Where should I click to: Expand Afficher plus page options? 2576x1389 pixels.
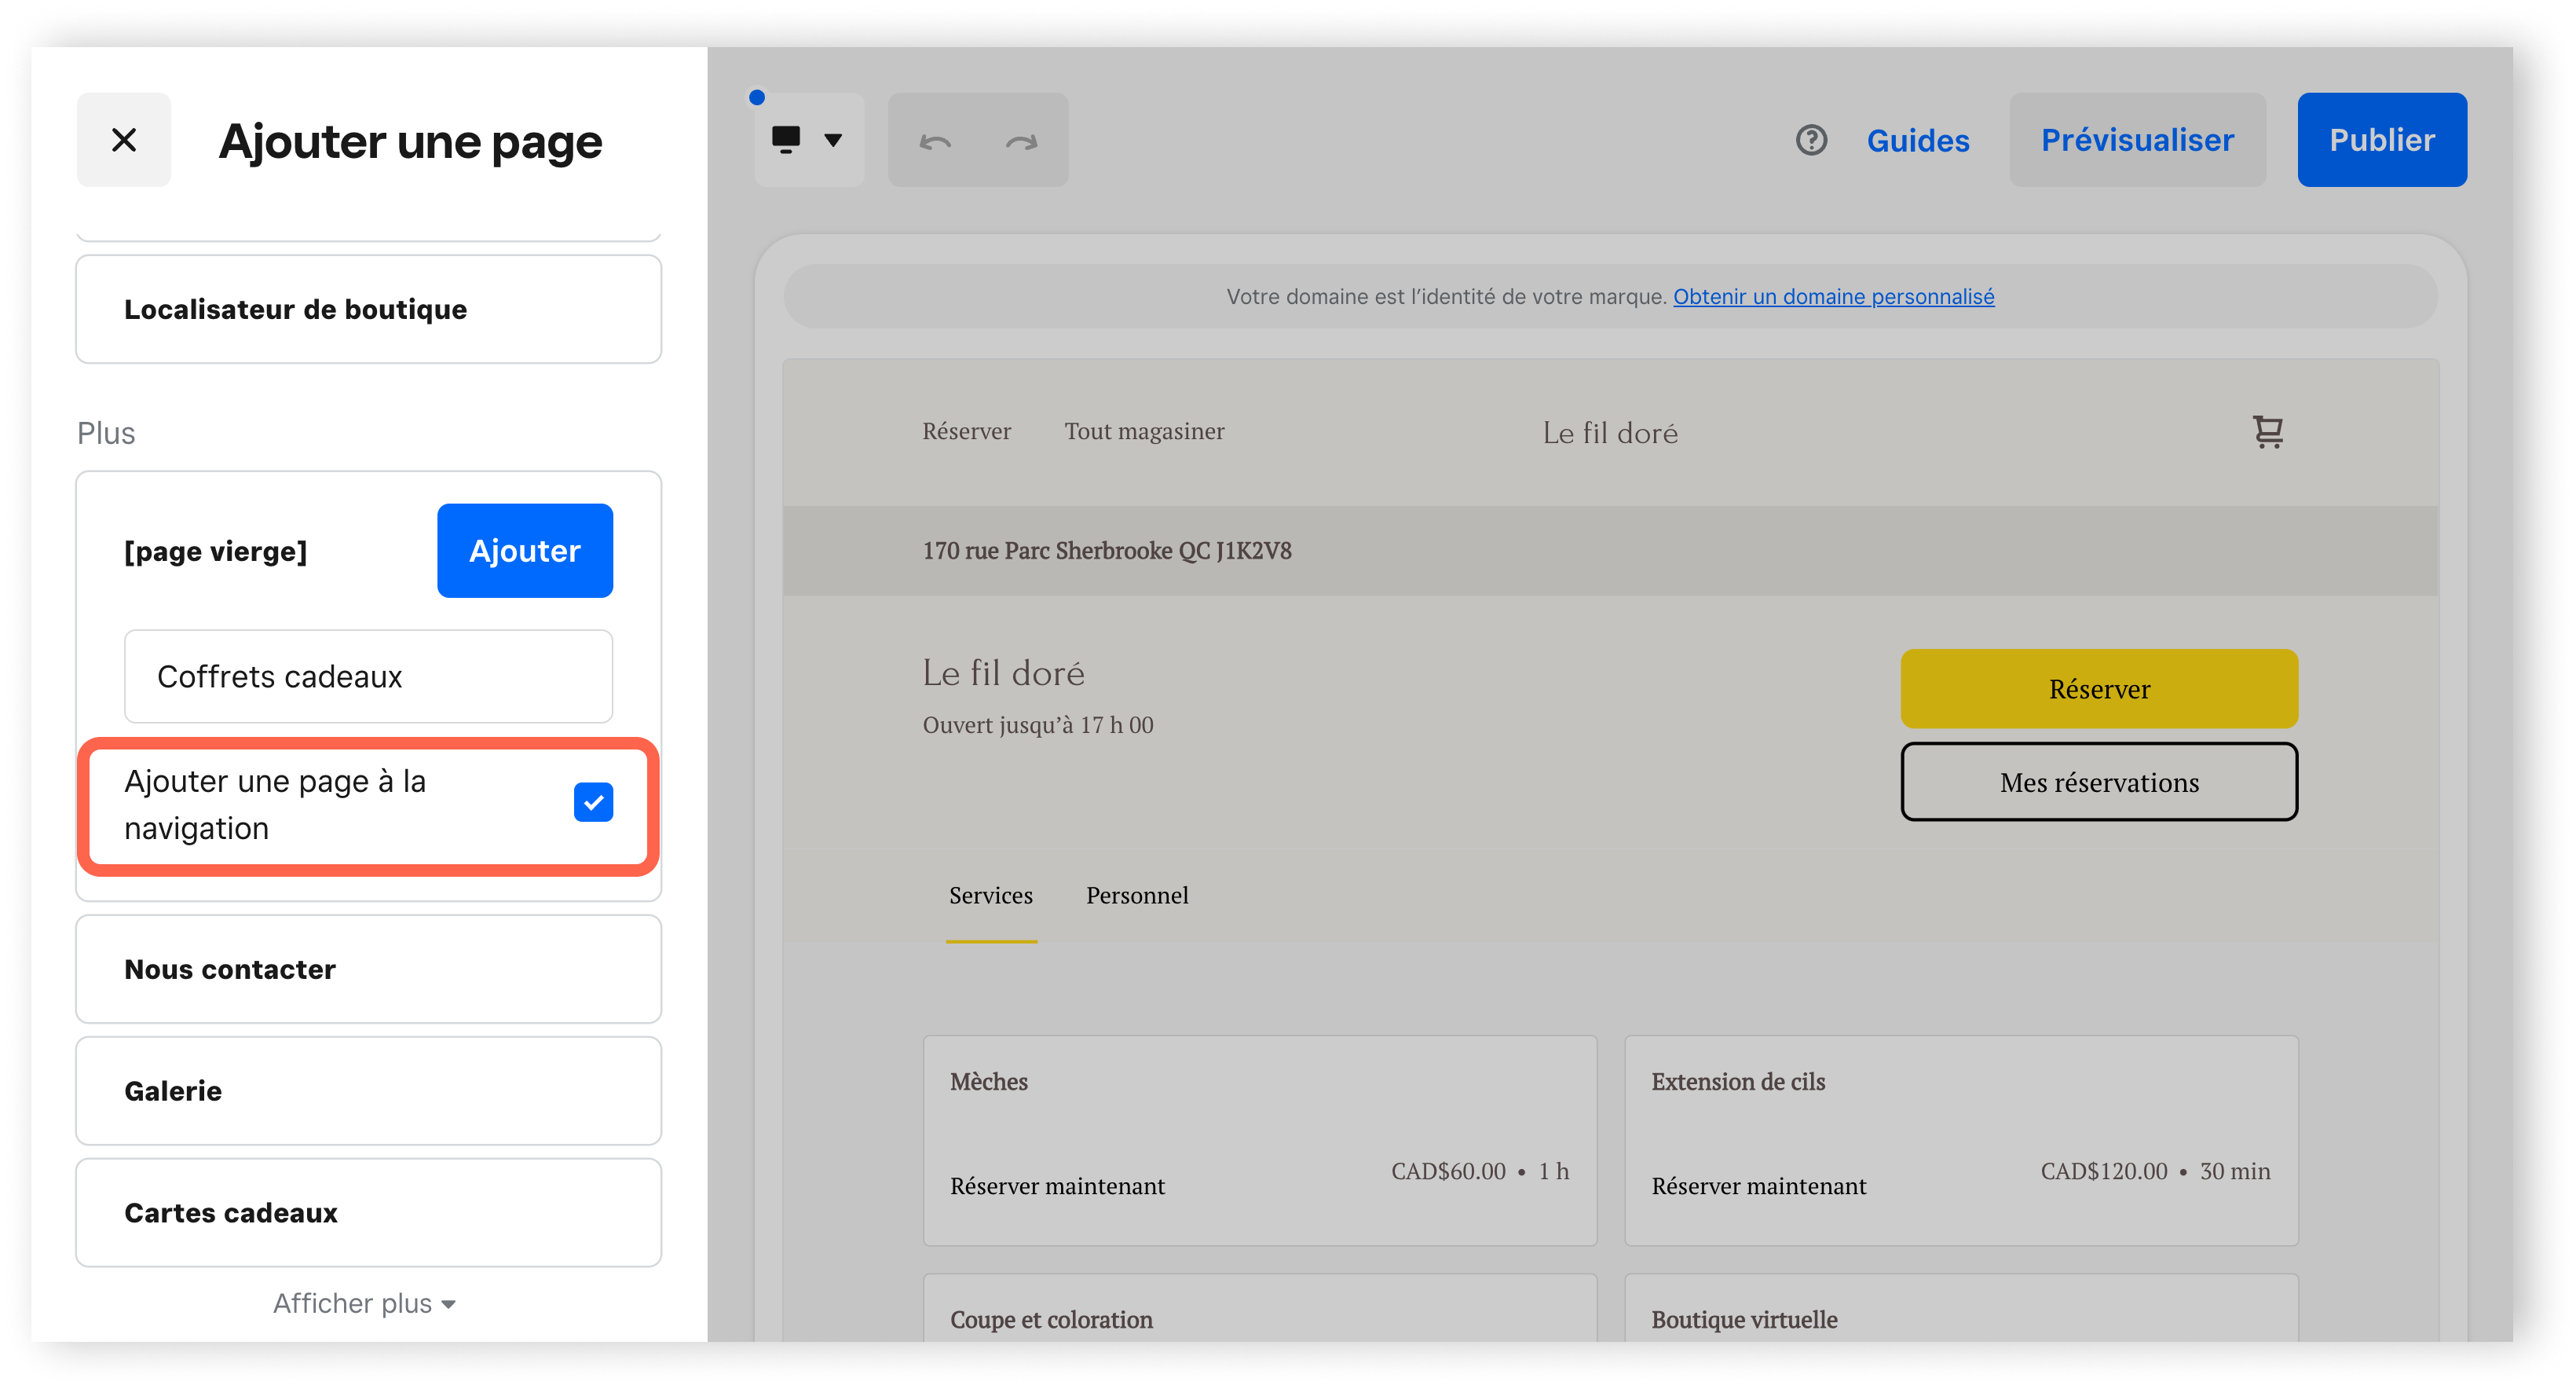coord(365,1303)
